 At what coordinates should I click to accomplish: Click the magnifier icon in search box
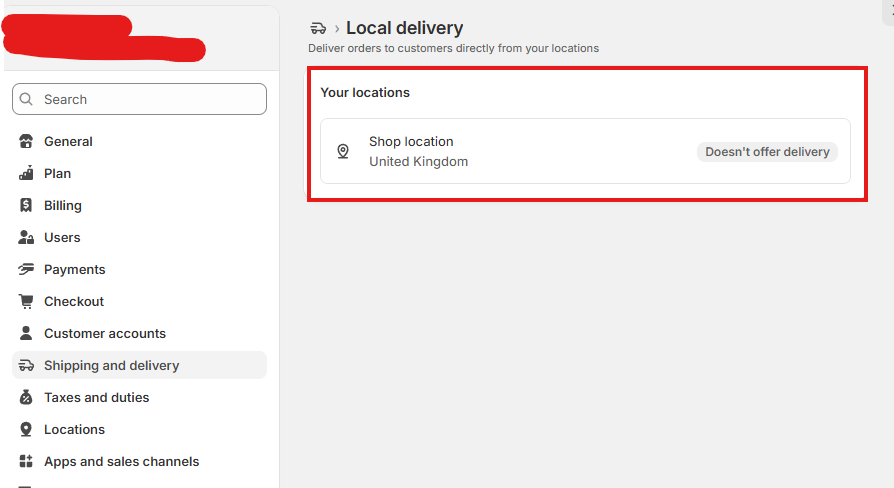[26, 99]
